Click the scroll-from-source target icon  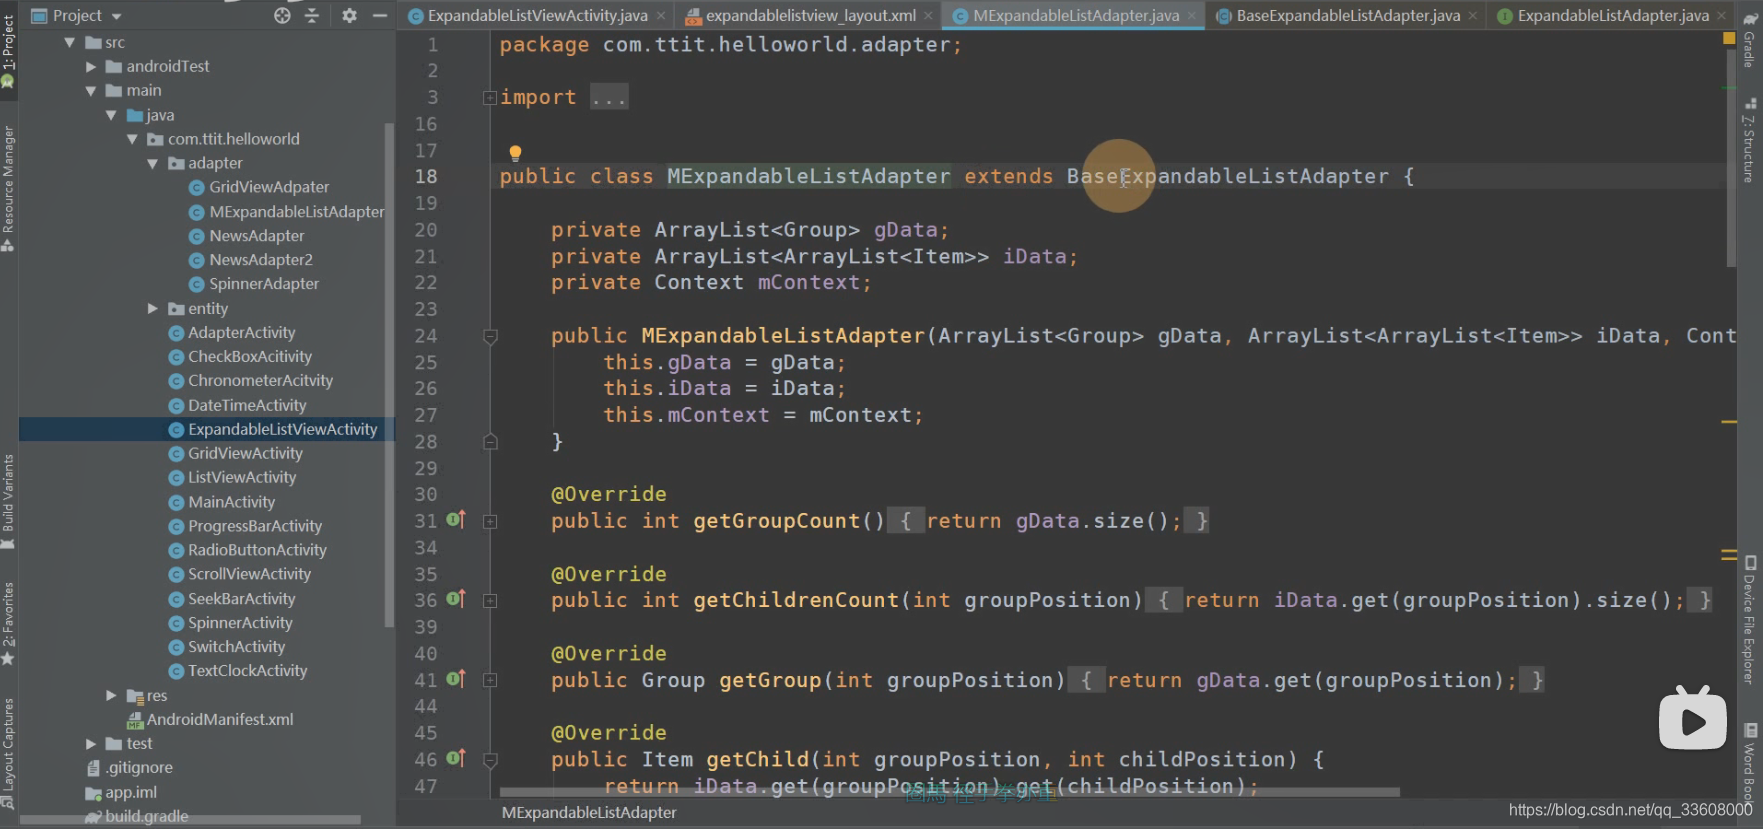pos(282,16)
